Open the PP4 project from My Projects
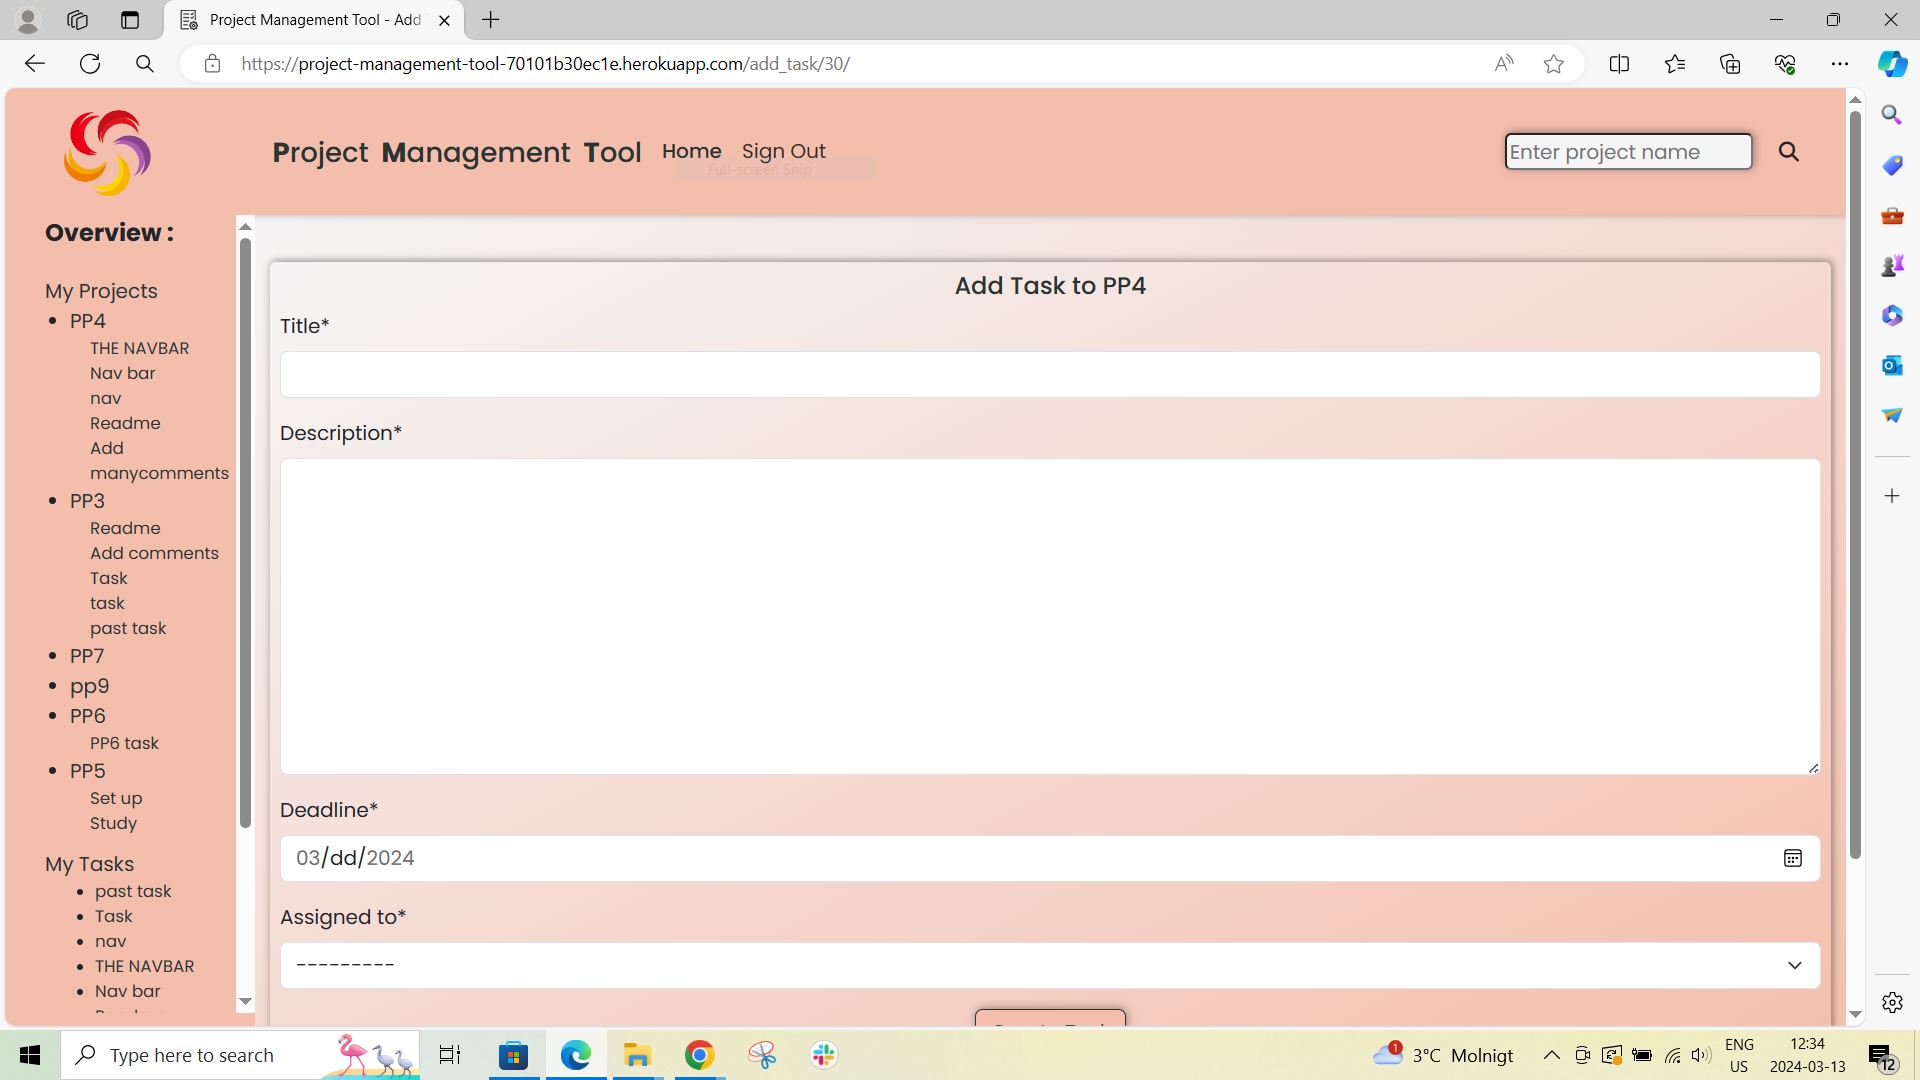The height and width of the screenshot is (1080, 1920). 87,320
